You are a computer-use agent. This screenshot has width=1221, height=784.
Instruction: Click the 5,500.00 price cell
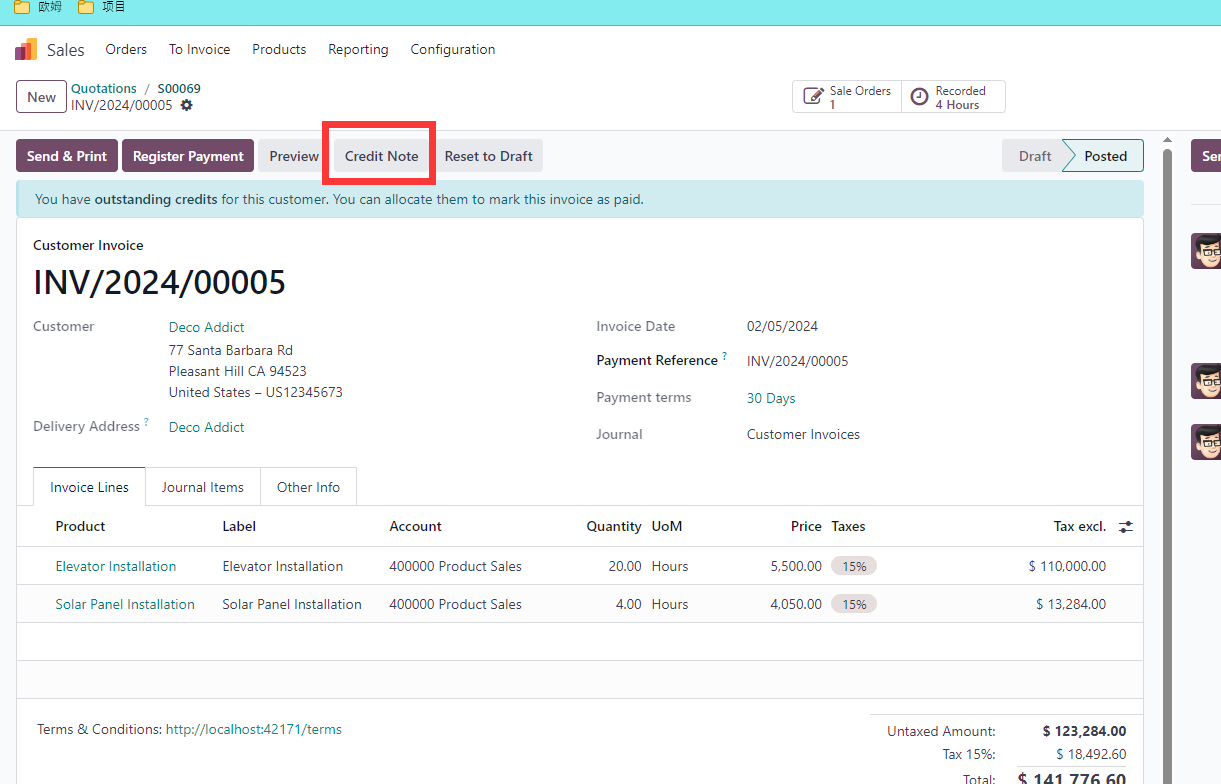click(796, 566)
